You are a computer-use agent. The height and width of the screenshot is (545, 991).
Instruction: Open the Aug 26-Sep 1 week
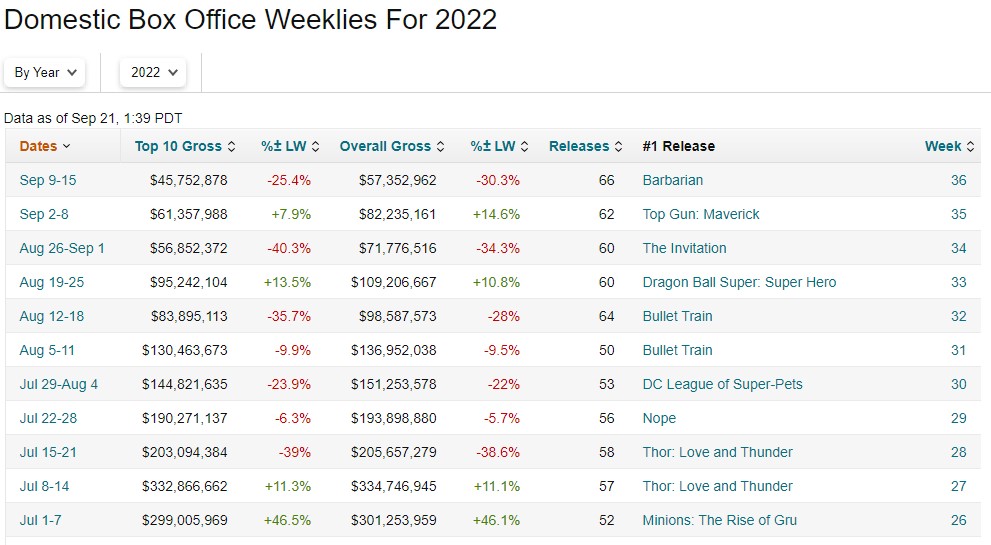[x=62, y=248]
